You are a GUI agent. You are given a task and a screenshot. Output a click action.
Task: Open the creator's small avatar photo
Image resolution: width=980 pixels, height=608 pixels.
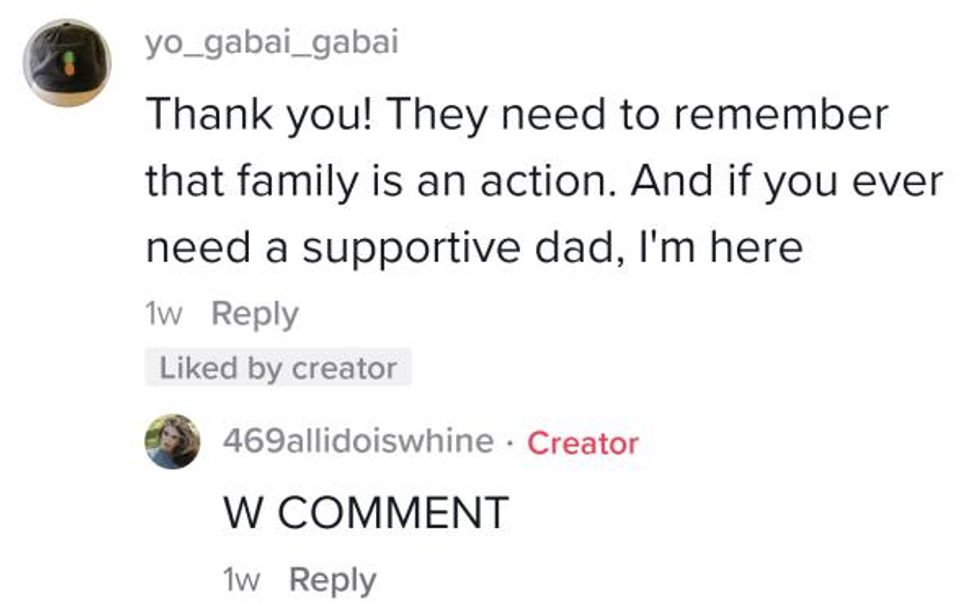coord(170,442)
